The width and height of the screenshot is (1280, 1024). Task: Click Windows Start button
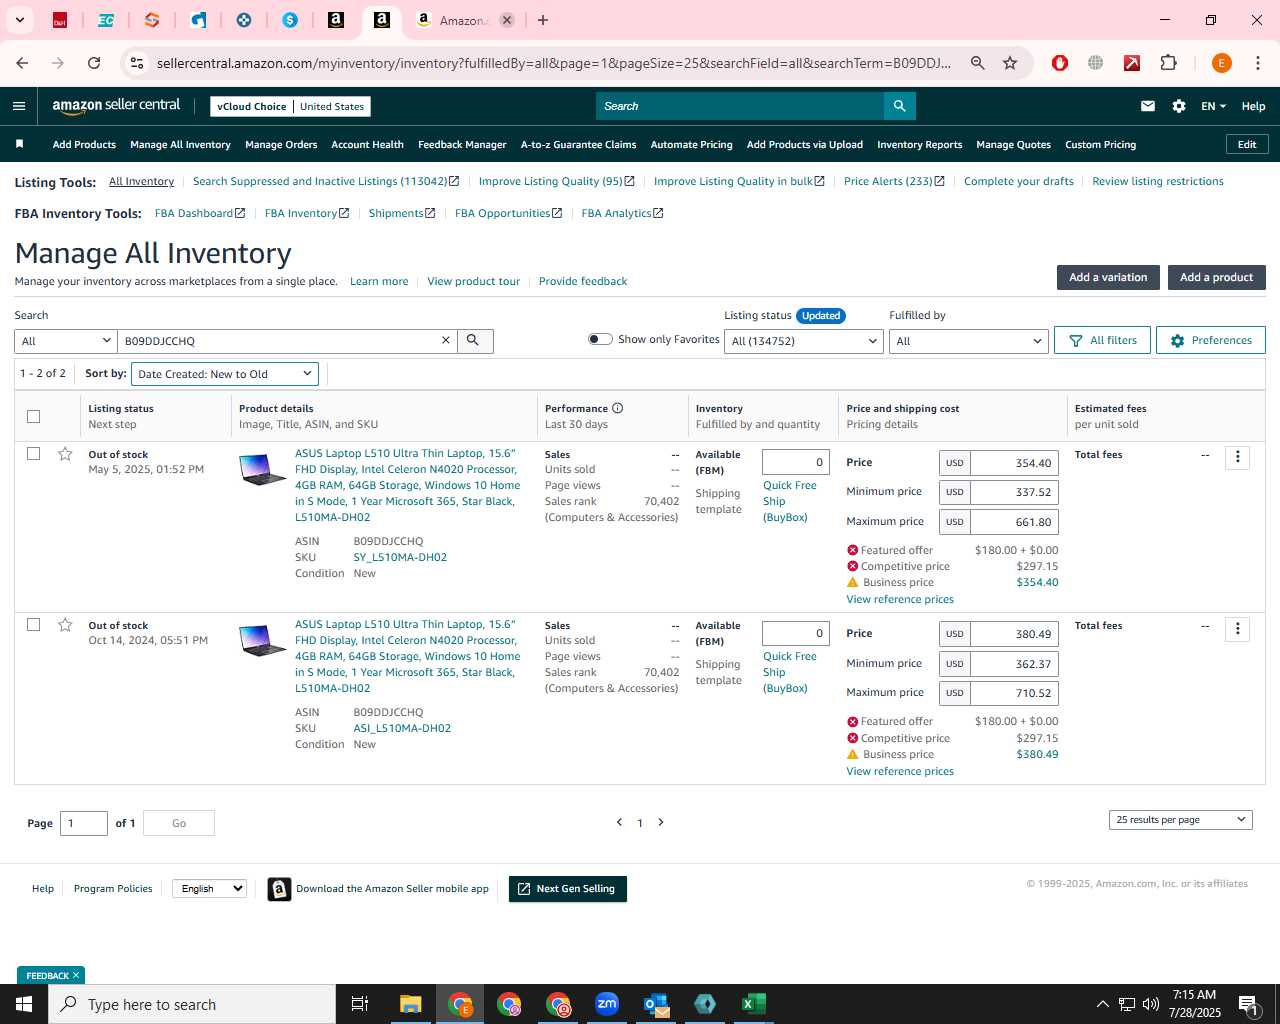pos(24,1004)
